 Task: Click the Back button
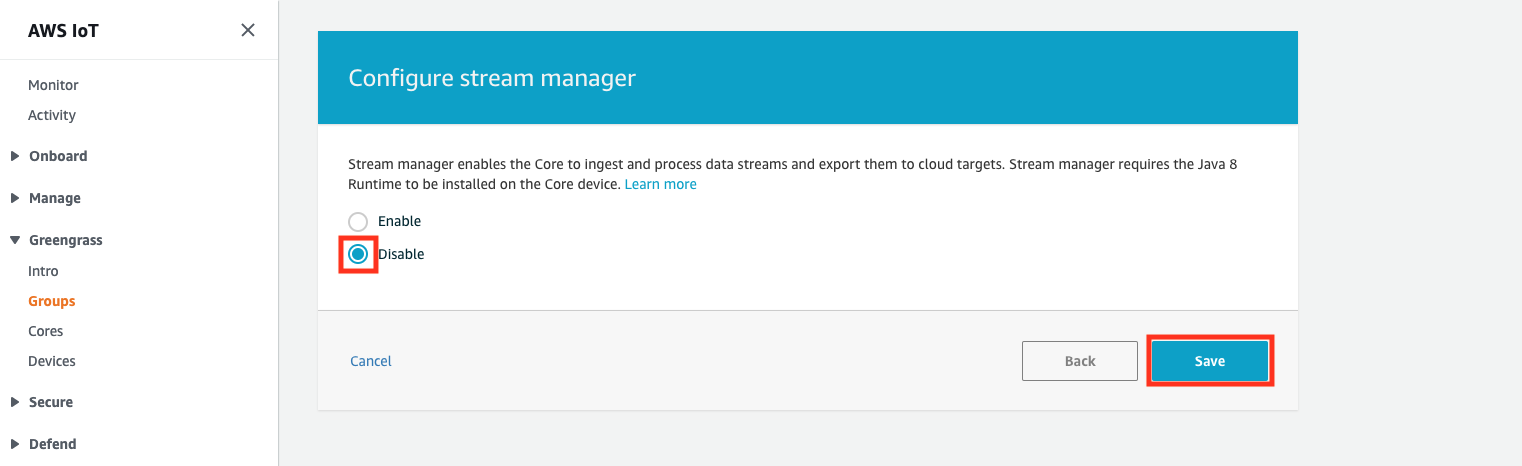pos(1080,361)
